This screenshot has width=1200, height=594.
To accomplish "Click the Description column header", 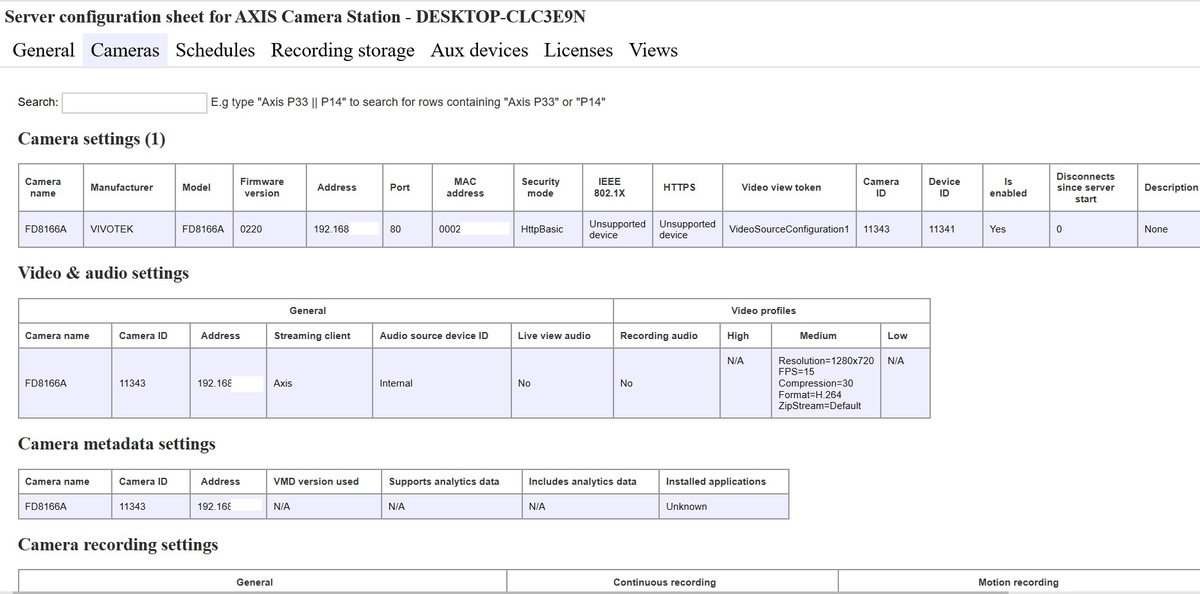I will click(x=1171, y=187).
